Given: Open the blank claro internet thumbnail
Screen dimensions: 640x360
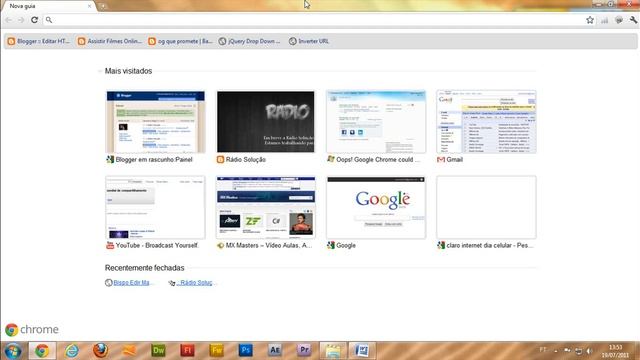Looking at the screenshot, I should 486,207.
